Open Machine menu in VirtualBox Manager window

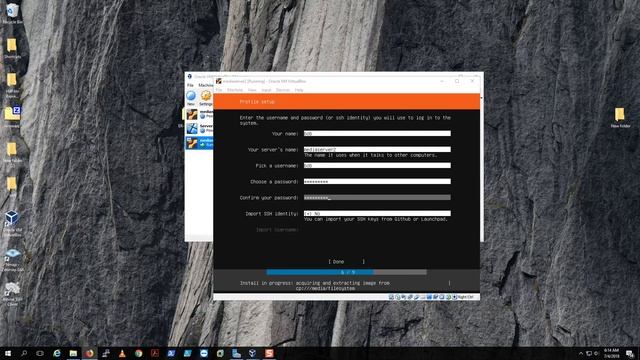click(x=206, y=85)
